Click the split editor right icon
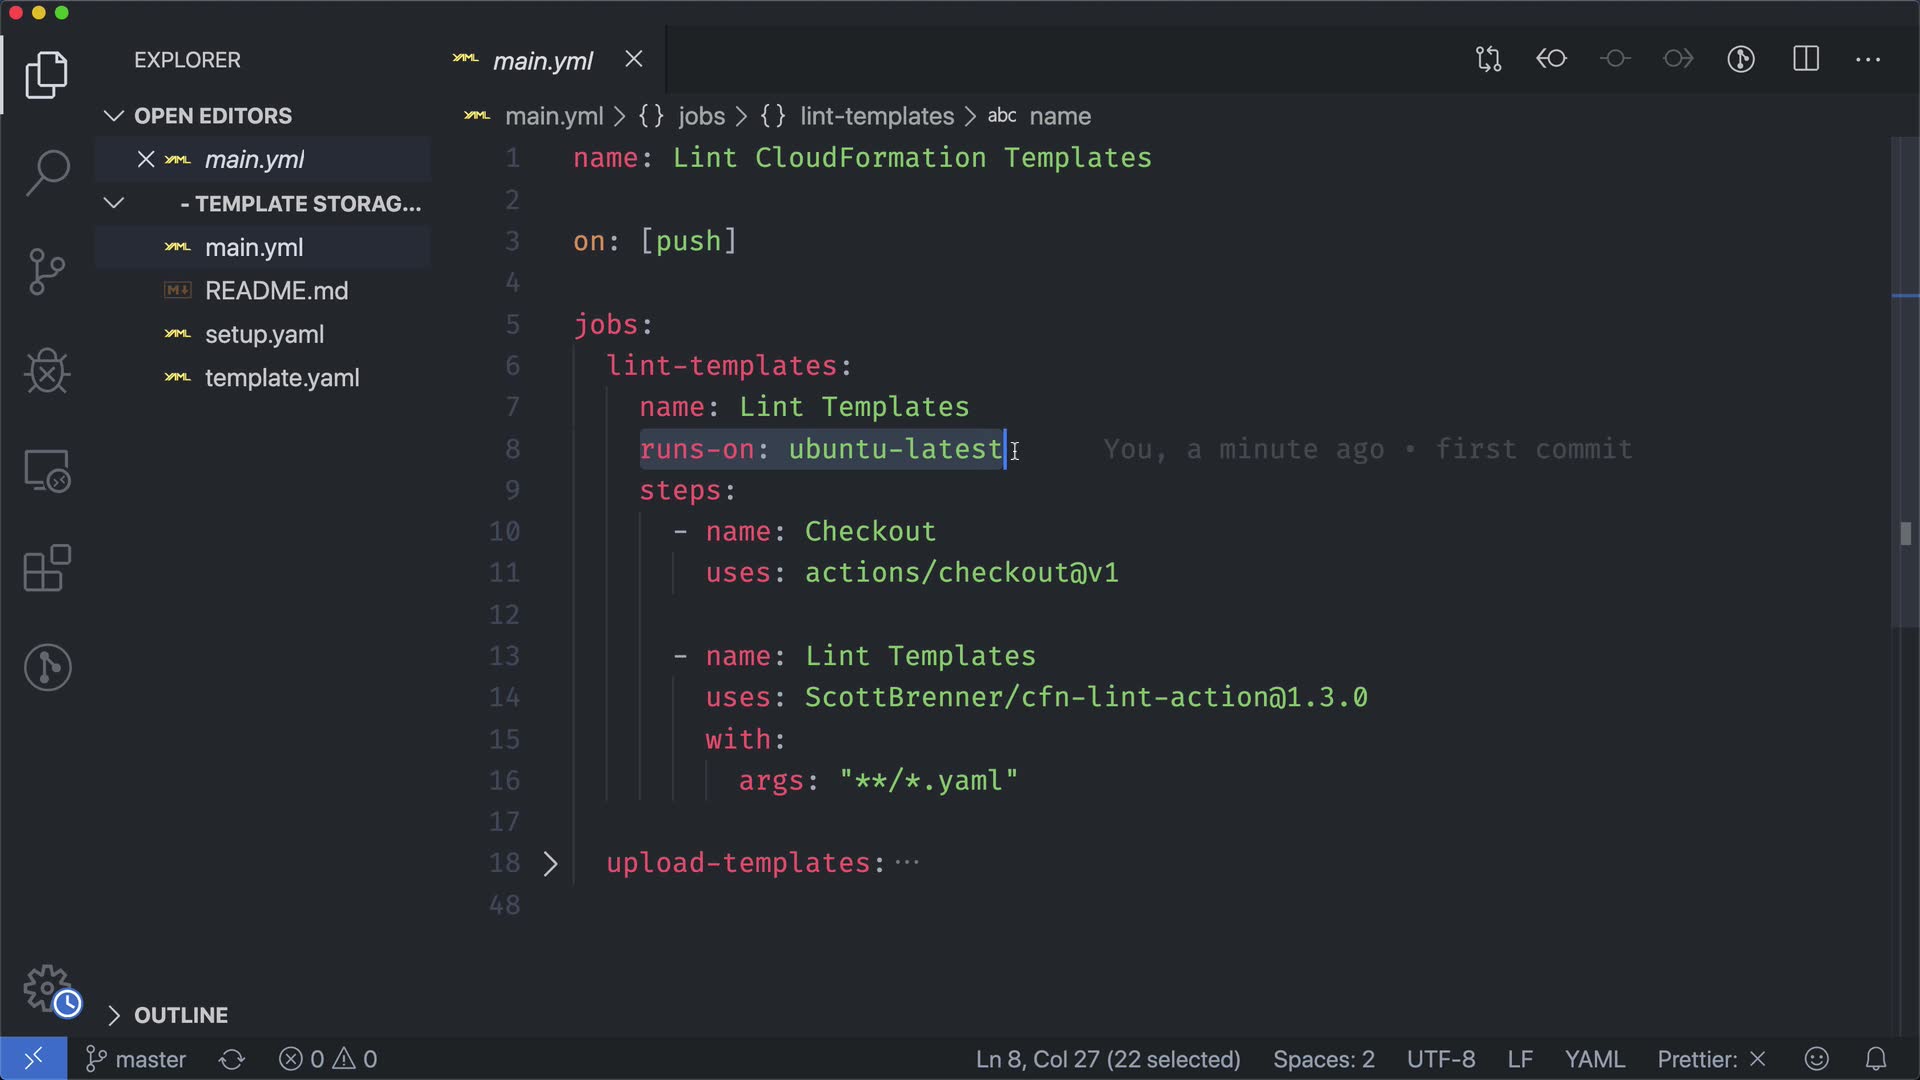This screenshot has height=1080, width=1920. click(x=1806, y=60)
